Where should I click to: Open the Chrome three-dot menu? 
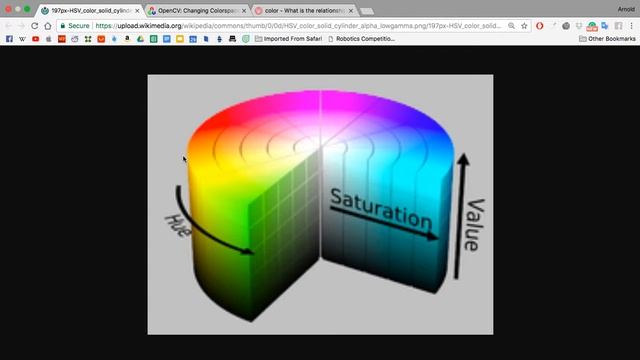(631, 26)
